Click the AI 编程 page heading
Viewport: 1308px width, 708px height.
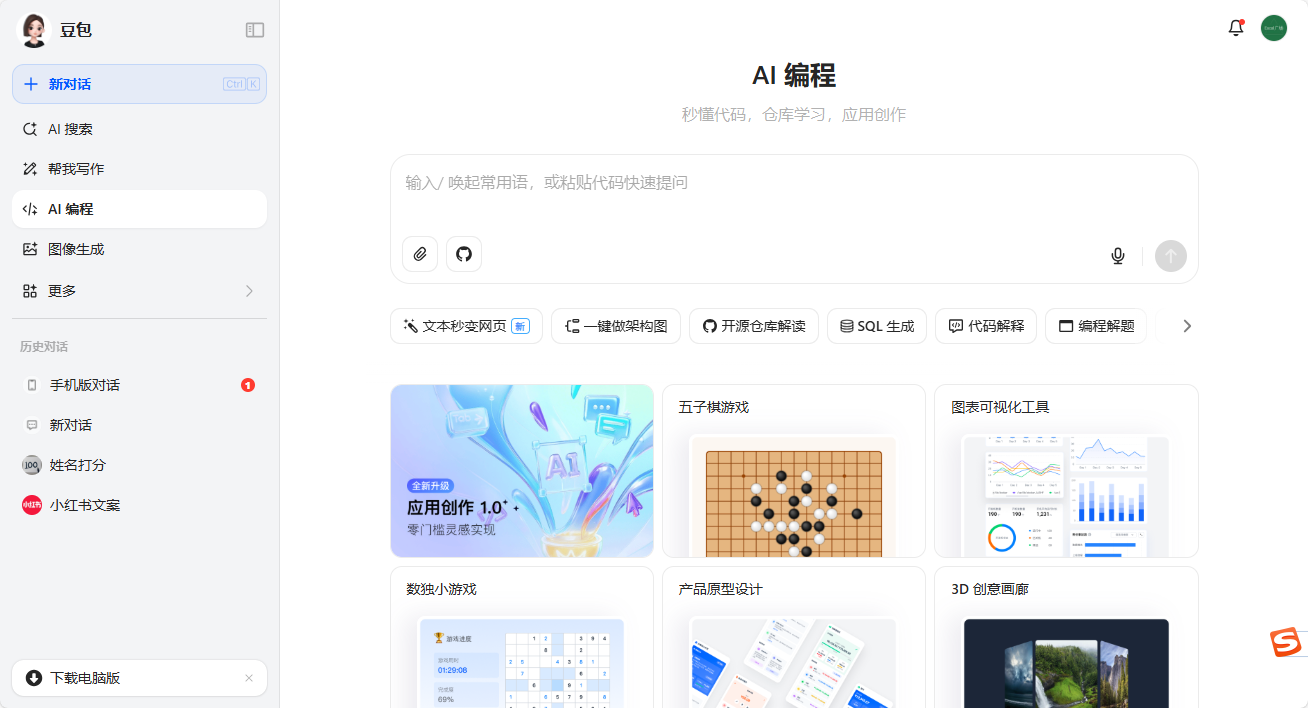pos(794,75)
